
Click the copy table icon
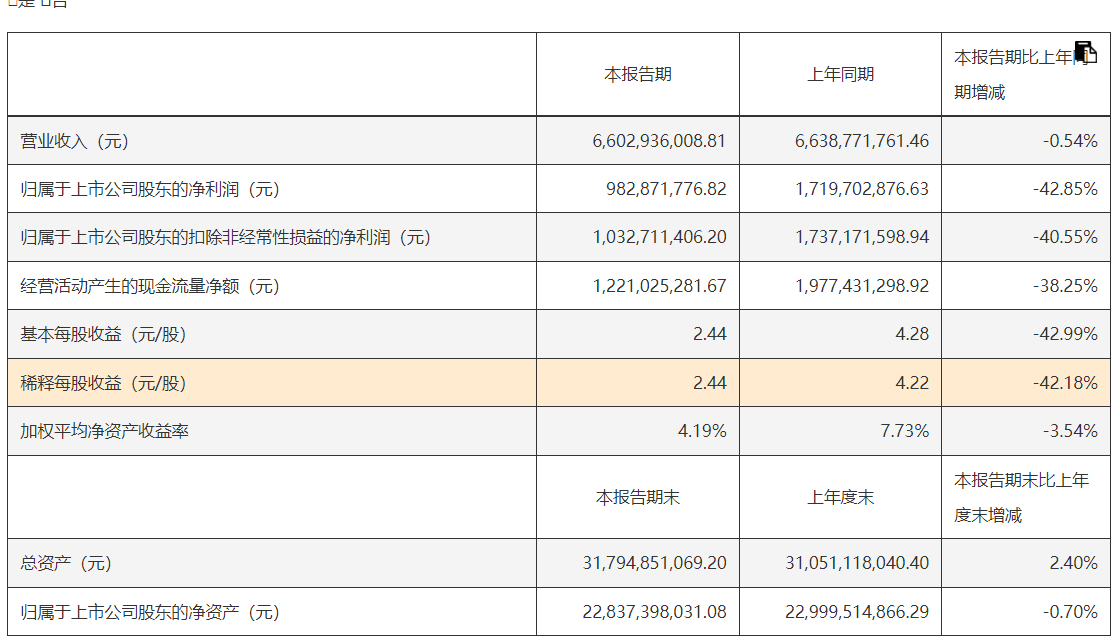(x=1085, y=54)
